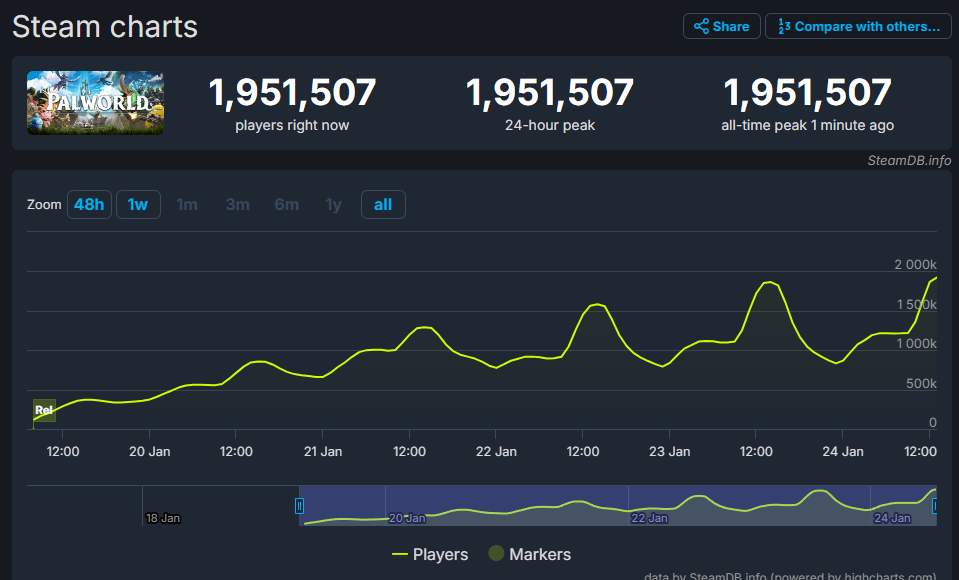Click the all-time peak 1 minute ago text
959x580 pixels.
pyautogui.click(x=807, y=125)
